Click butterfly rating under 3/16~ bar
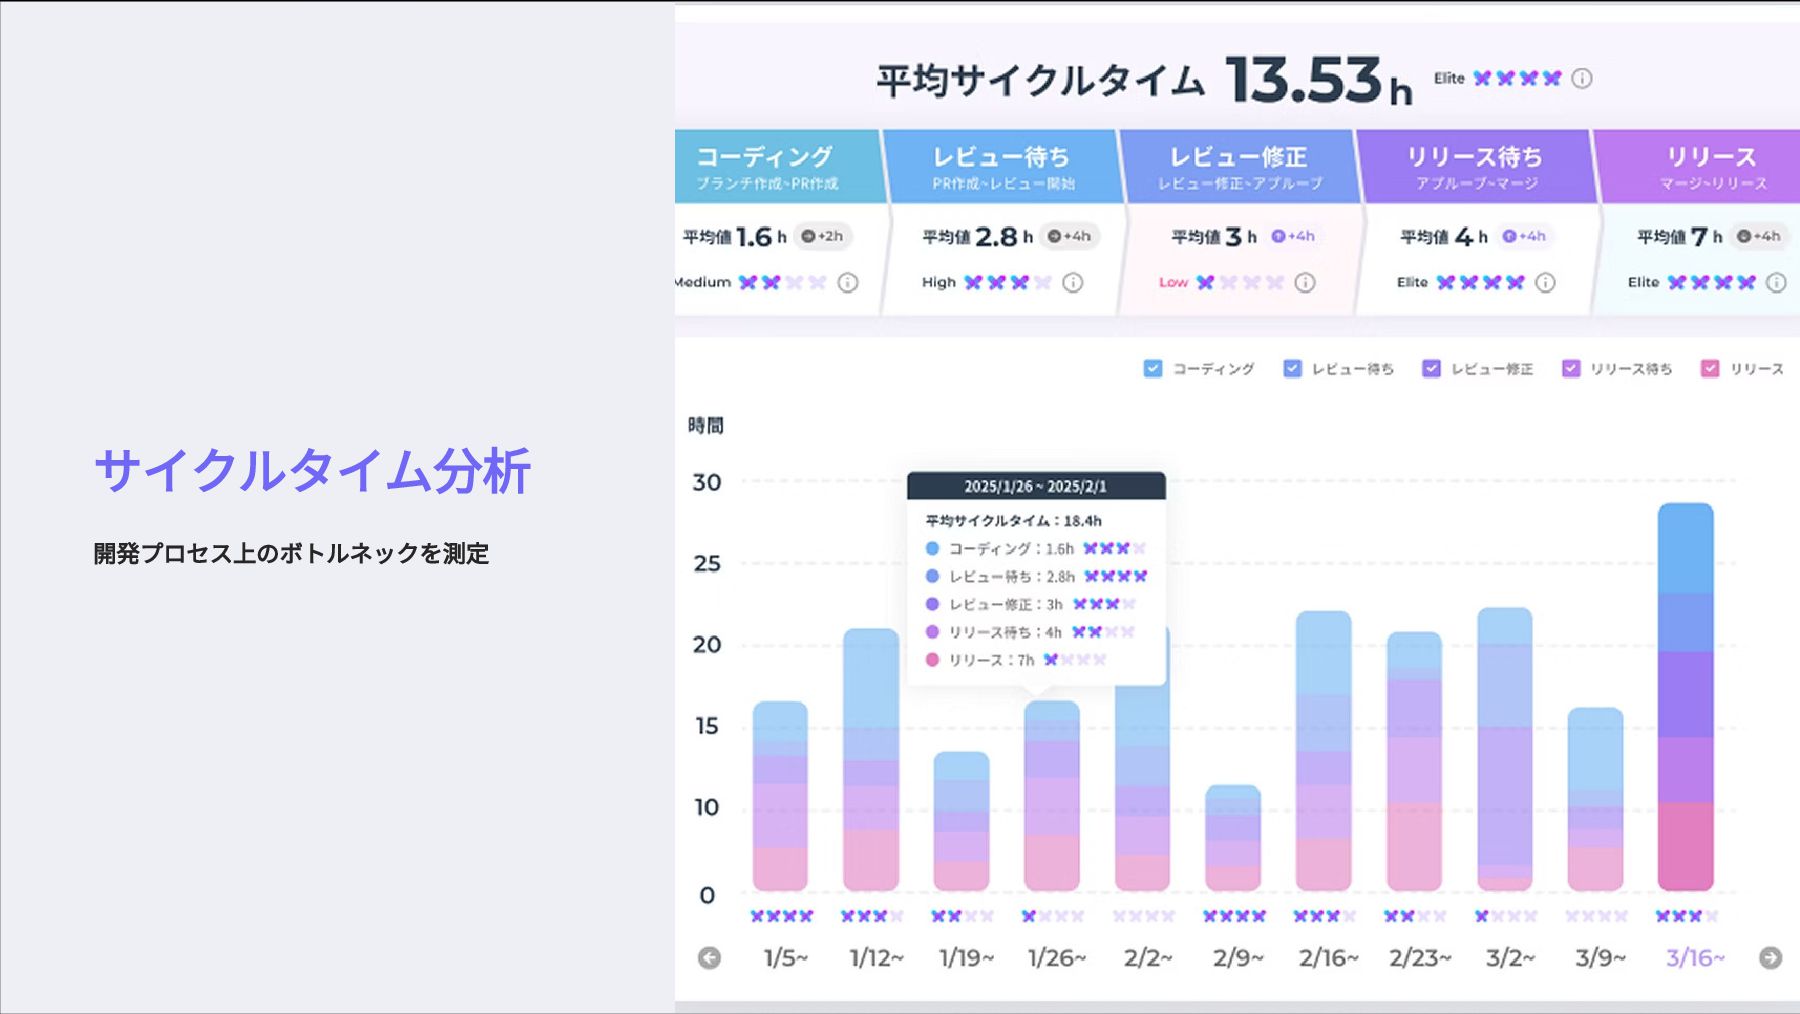 point(1686,916)
